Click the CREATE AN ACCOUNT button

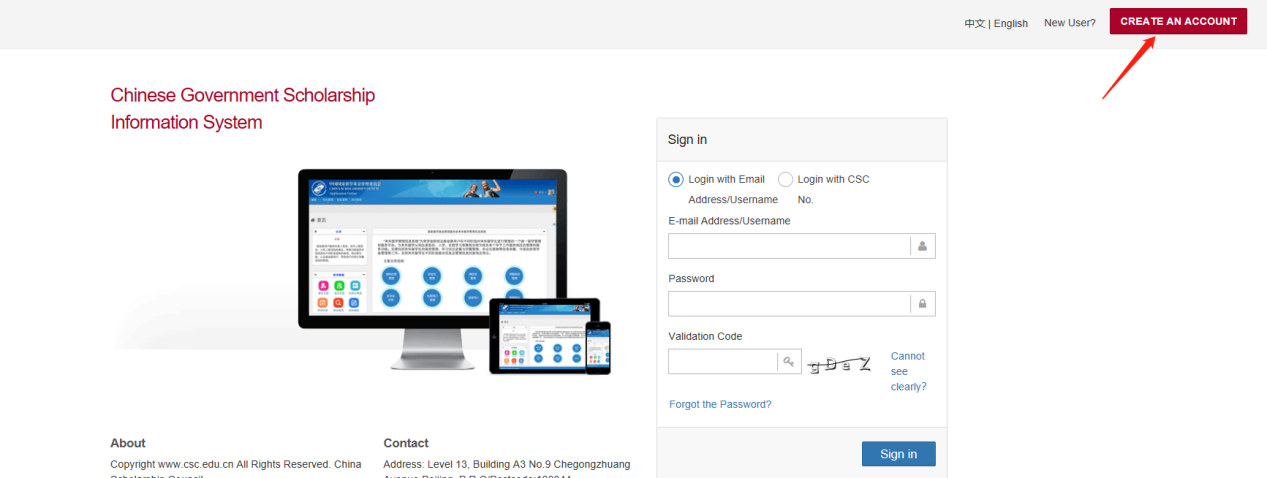[x=1177, y=21]
